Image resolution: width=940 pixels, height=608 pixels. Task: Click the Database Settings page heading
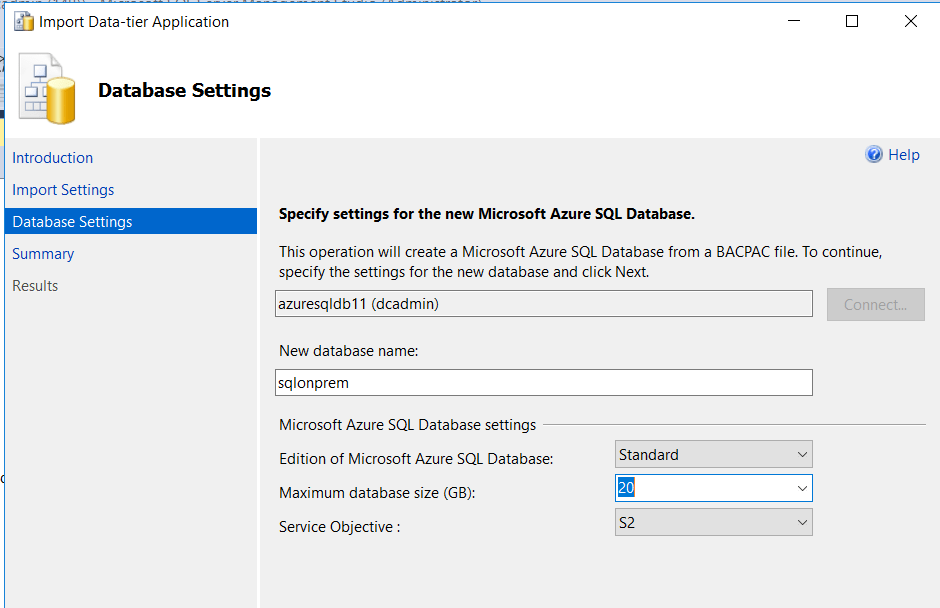(x=184, y=91)
